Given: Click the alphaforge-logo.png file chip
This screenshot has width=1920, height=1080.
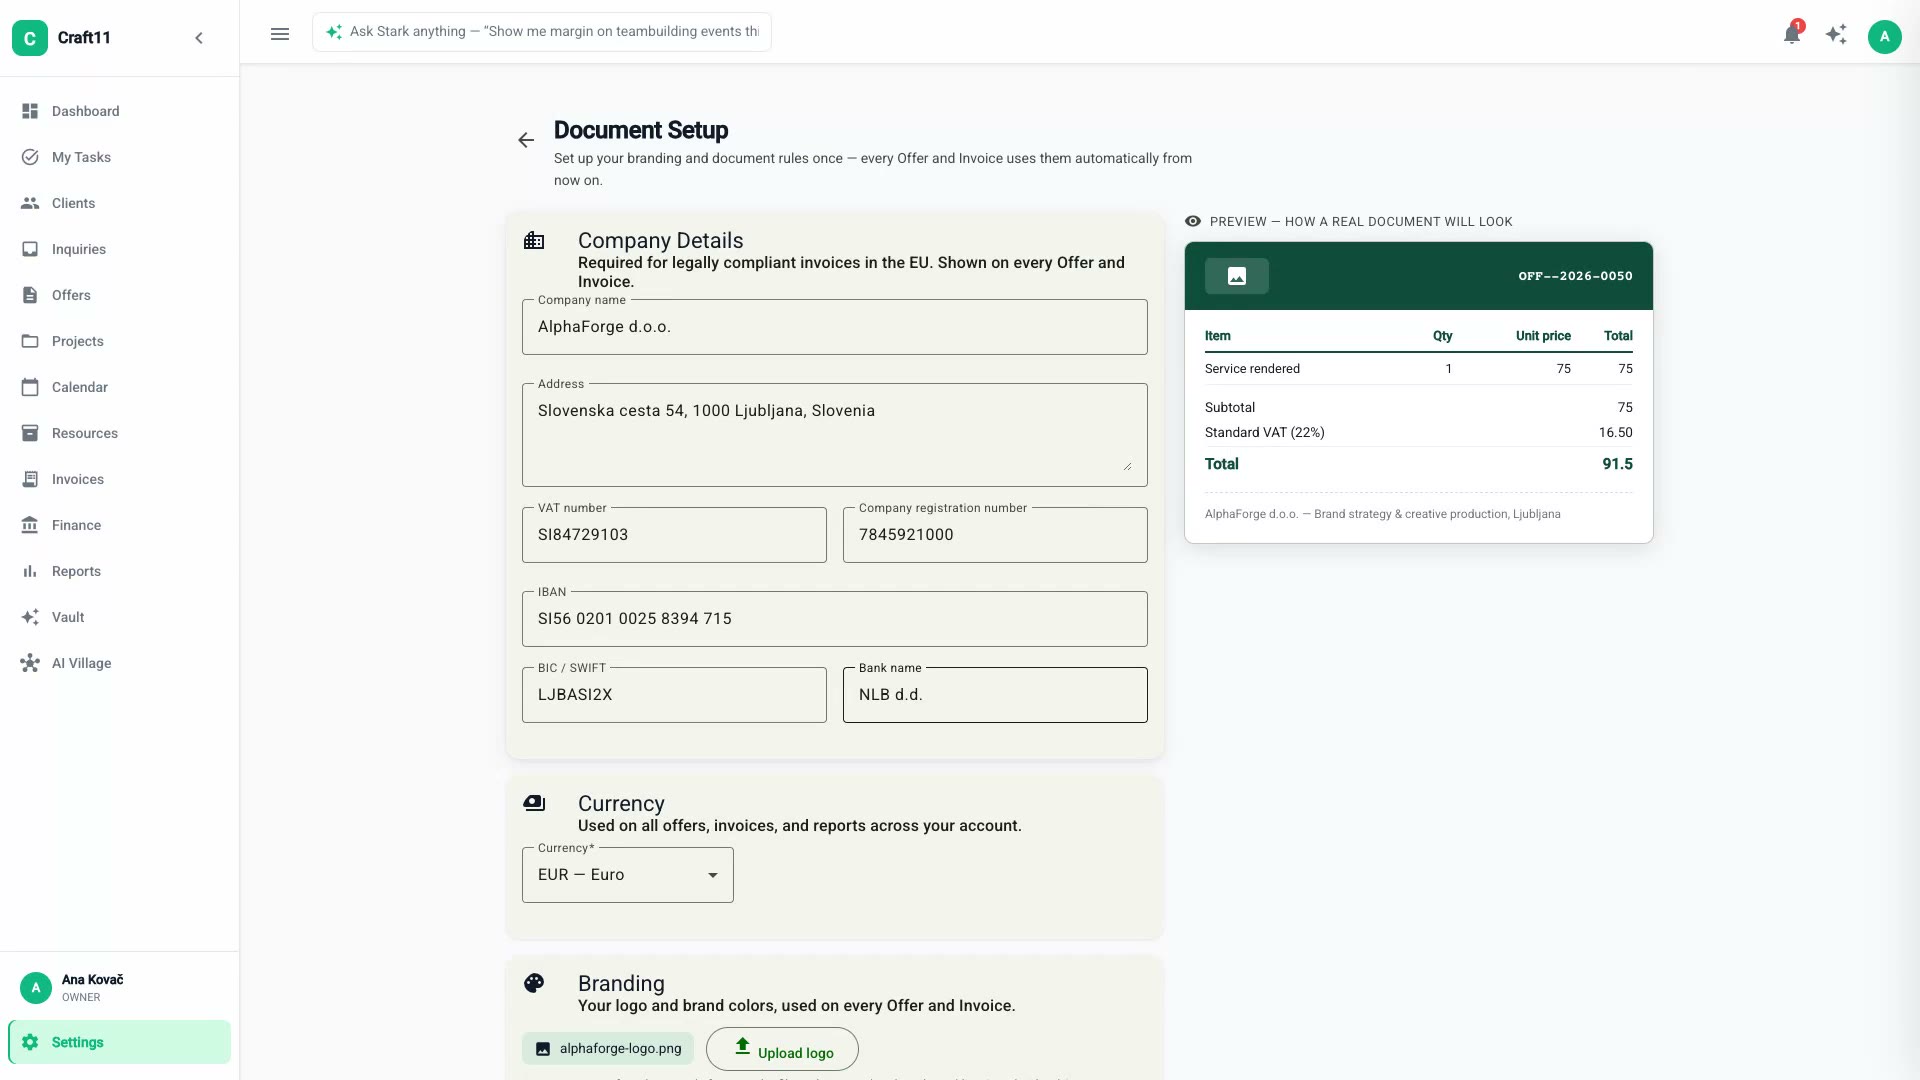Looking at the screenshot, I should pos(608,1049).
